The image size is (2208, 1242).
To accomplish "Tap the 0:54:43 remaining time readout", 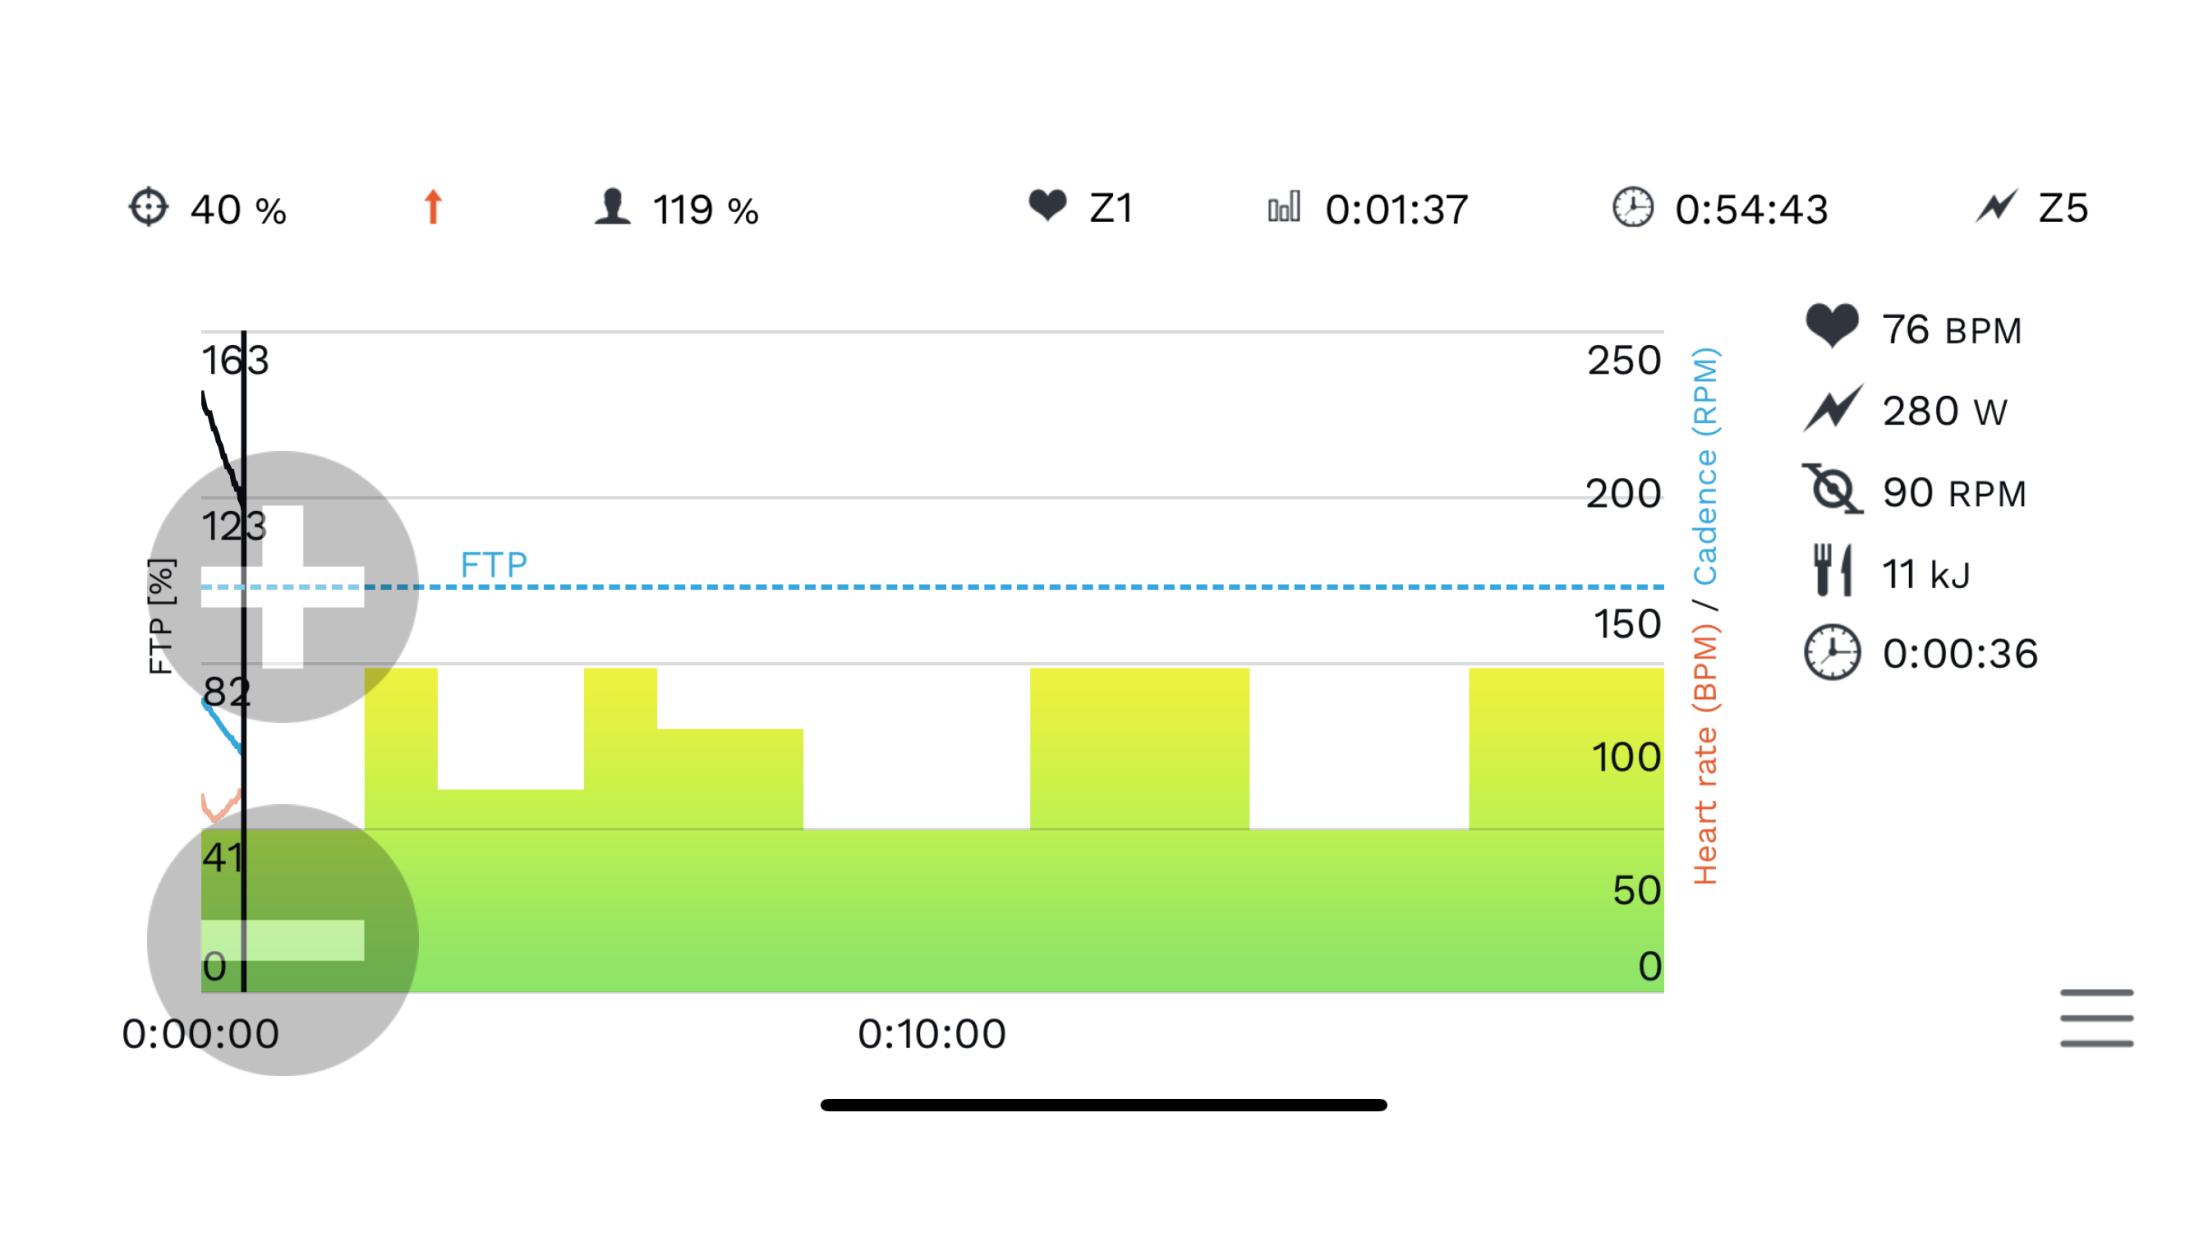I will 1752,210.
